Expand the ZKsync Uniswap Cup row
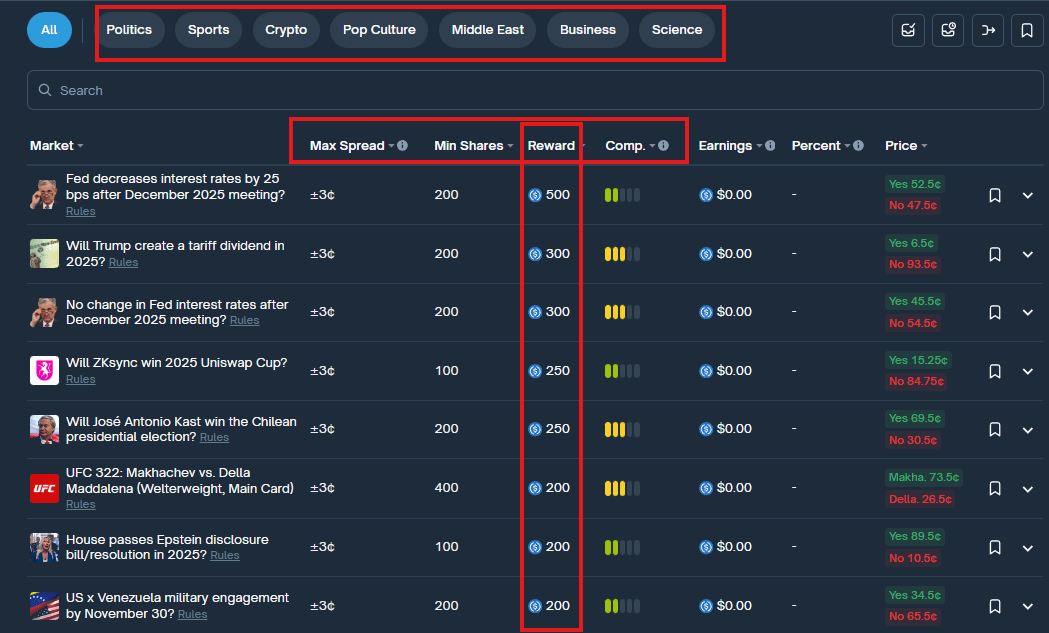The image size is (1049, 633). click(1028, 371)
